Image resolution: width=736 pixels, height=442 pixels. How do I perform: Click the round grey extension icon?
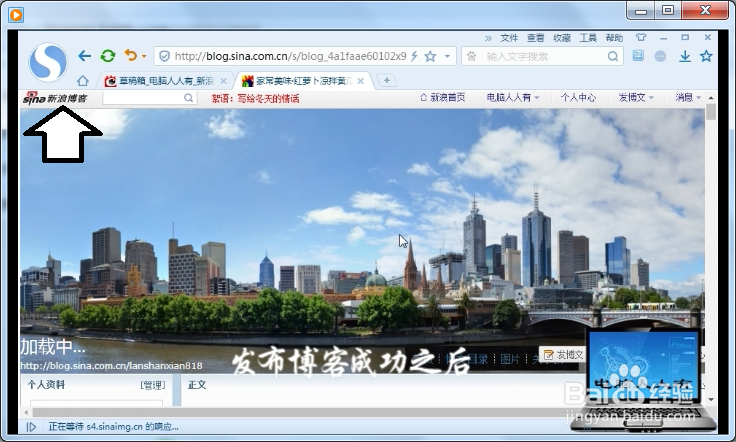pos(660,56)
